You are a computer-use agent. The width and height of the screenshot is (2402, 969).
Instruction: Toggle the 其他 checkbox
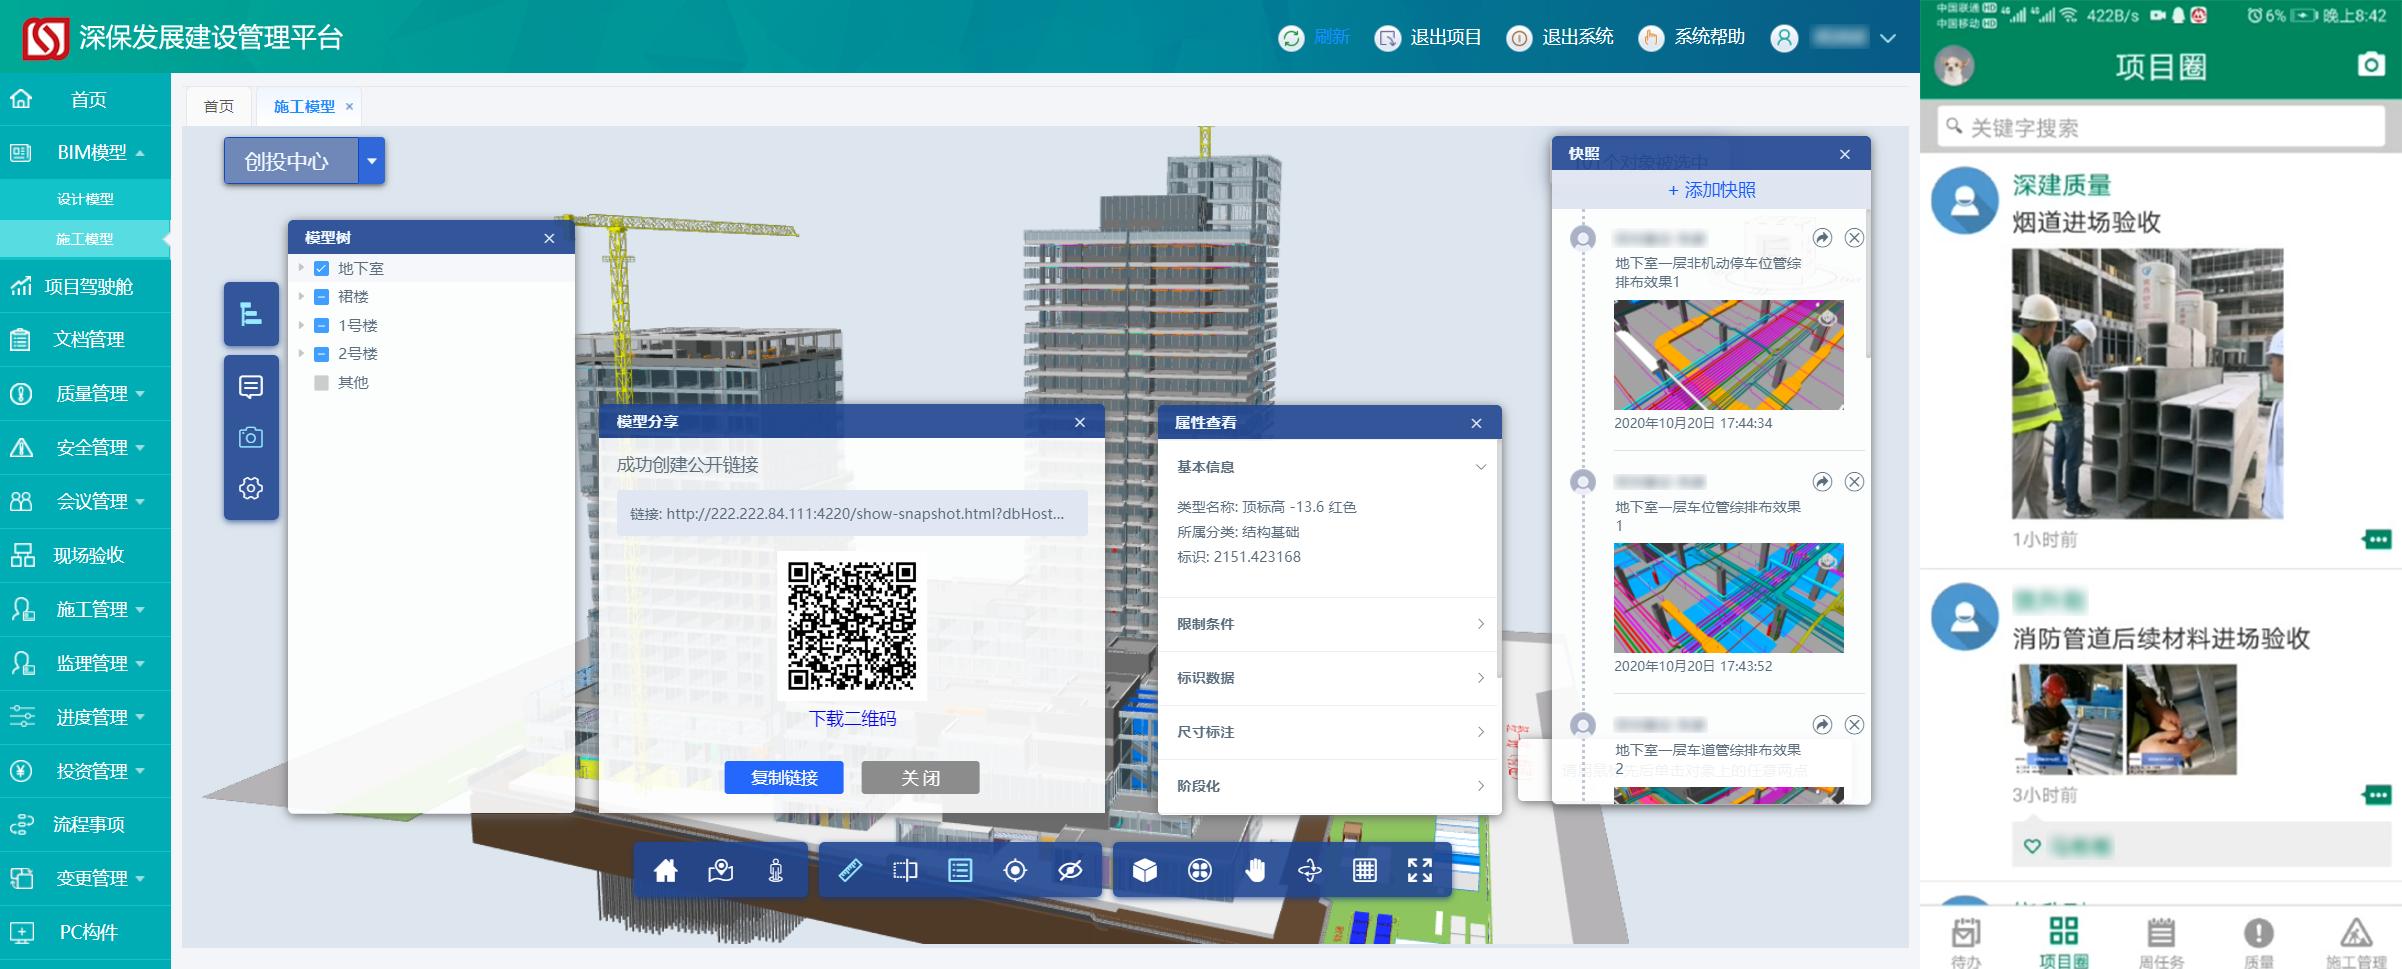coord(322,383)
